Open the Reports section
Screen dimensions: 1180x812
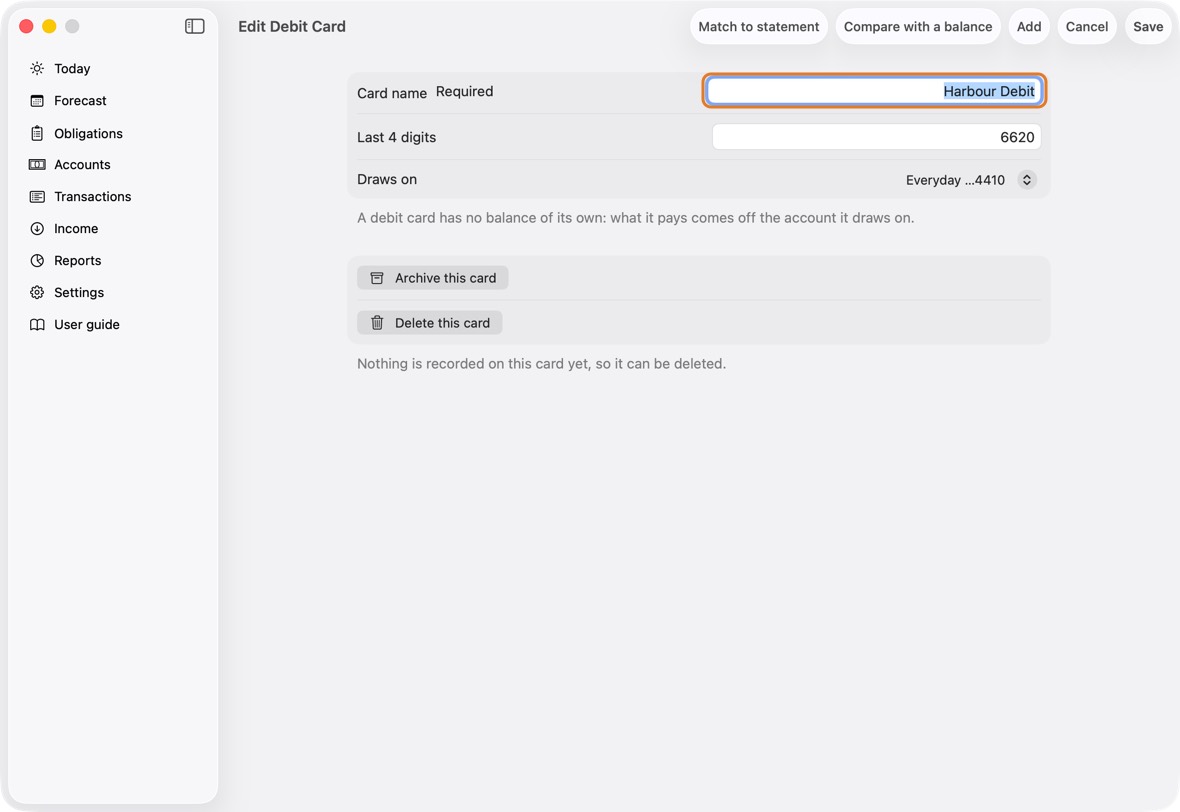[x=78, y=260]
